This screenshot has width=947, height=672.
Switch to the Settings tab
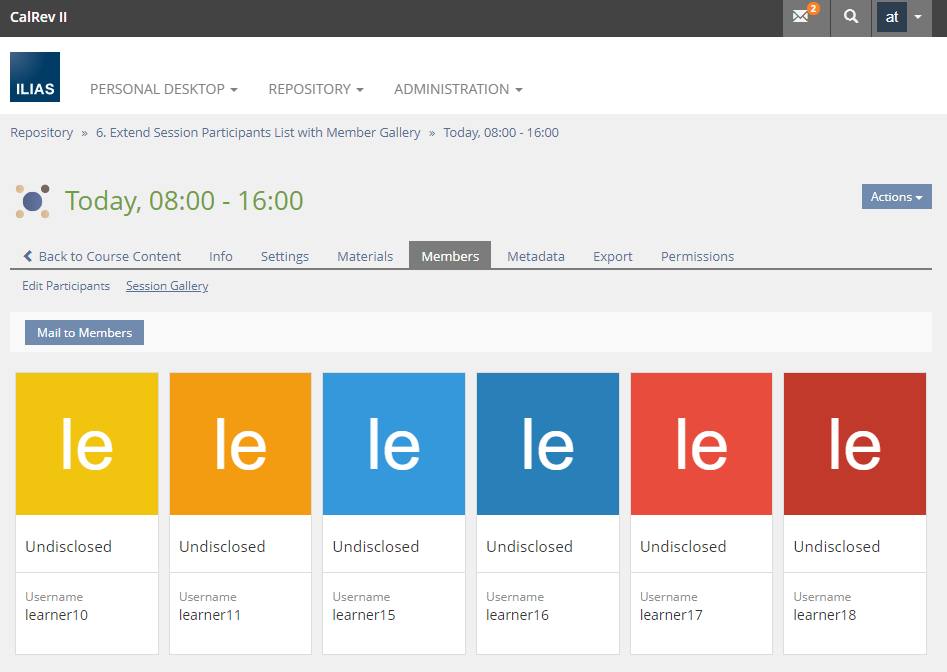pos(285,256)
